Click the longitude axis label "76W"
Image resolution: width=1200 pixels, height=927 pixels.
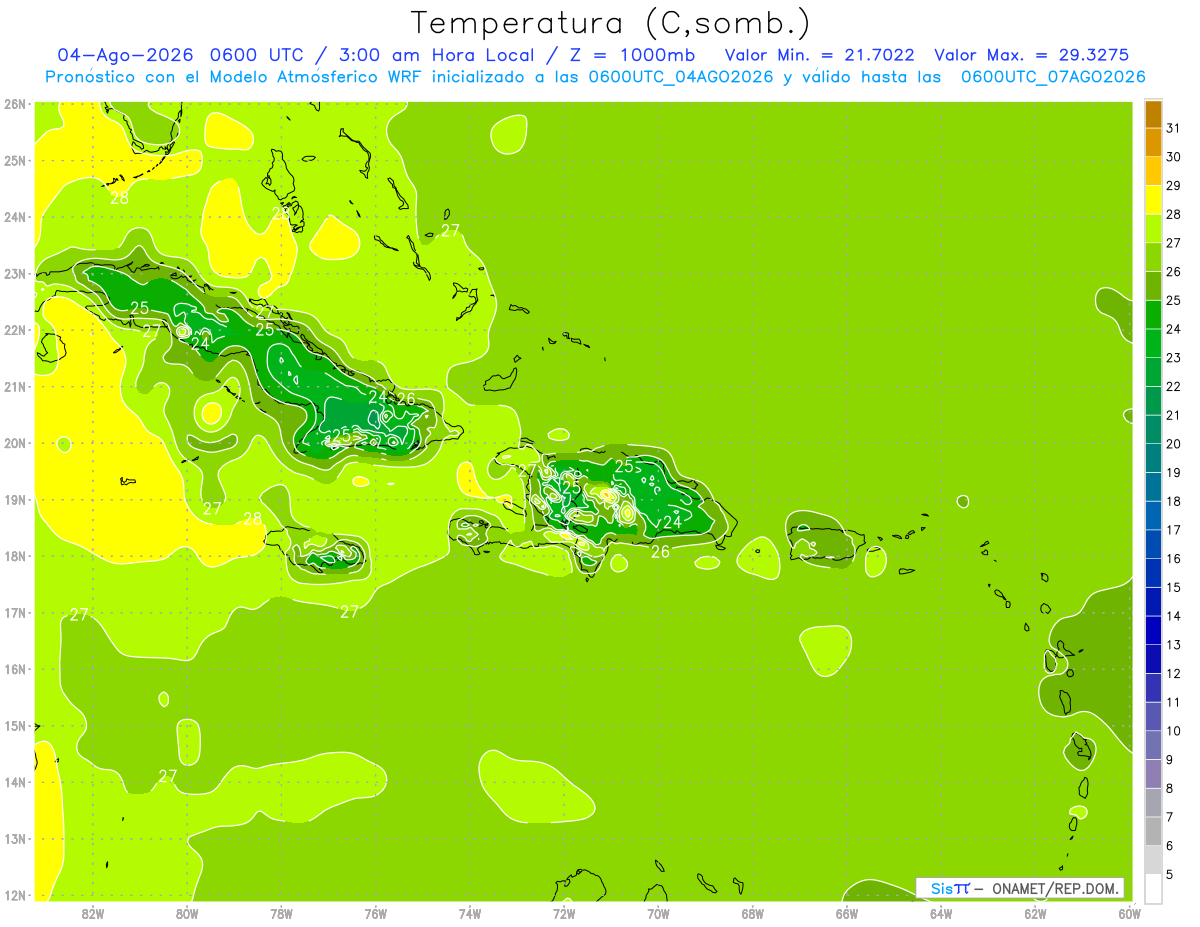(x=376, y=913)
